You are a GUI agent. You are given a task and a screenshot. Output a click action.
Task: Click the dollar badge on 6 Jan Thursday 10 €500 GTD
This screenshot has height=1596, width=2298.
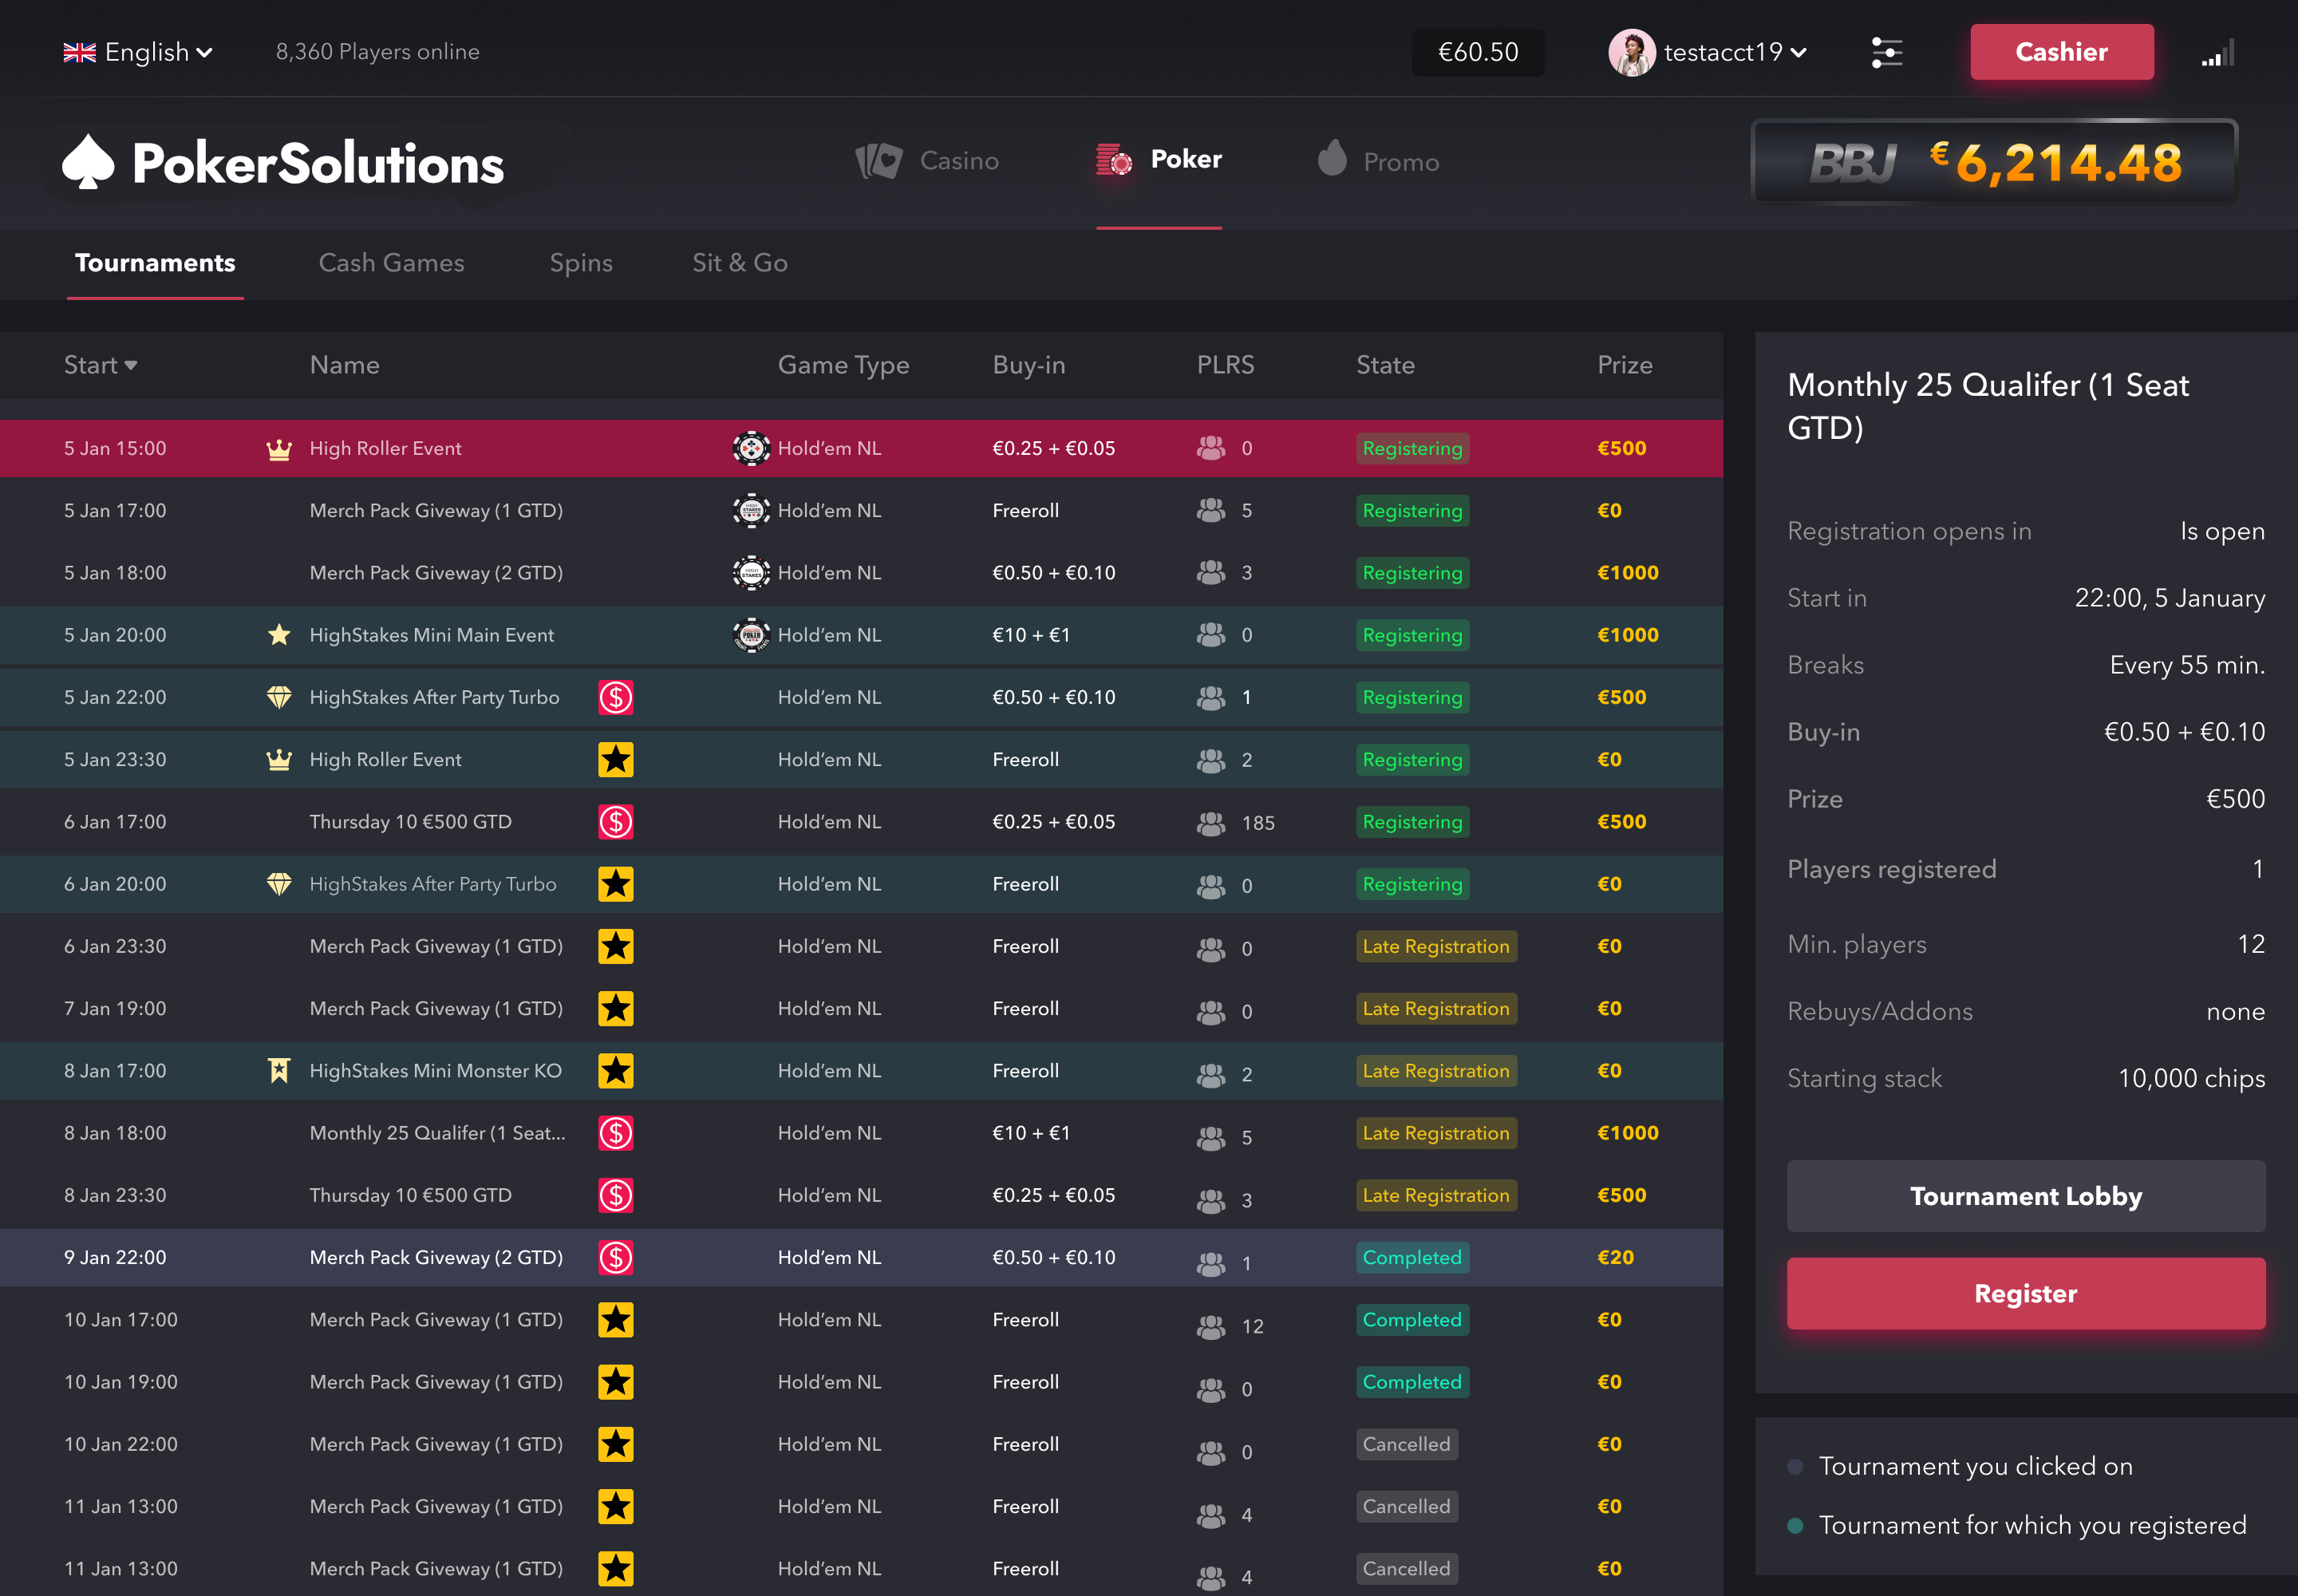tap(616, 822)
